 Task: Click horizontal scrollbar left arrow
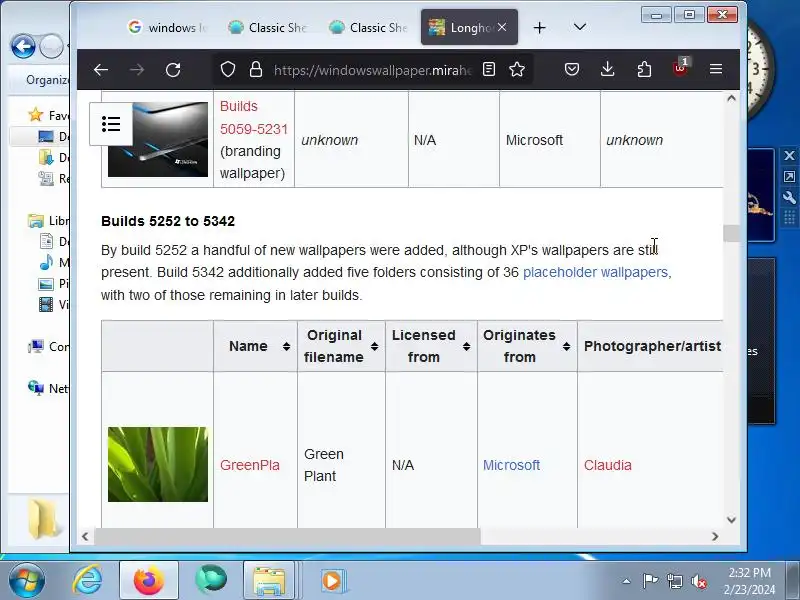coord(85,536)
